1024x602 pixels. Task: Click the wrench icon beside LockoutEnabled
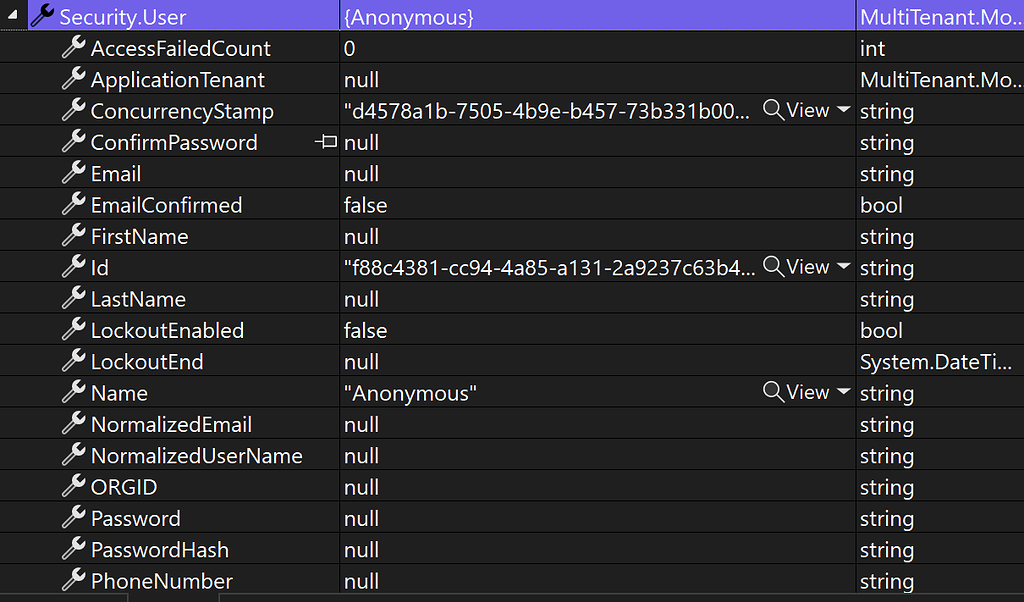tap(73, 331)
